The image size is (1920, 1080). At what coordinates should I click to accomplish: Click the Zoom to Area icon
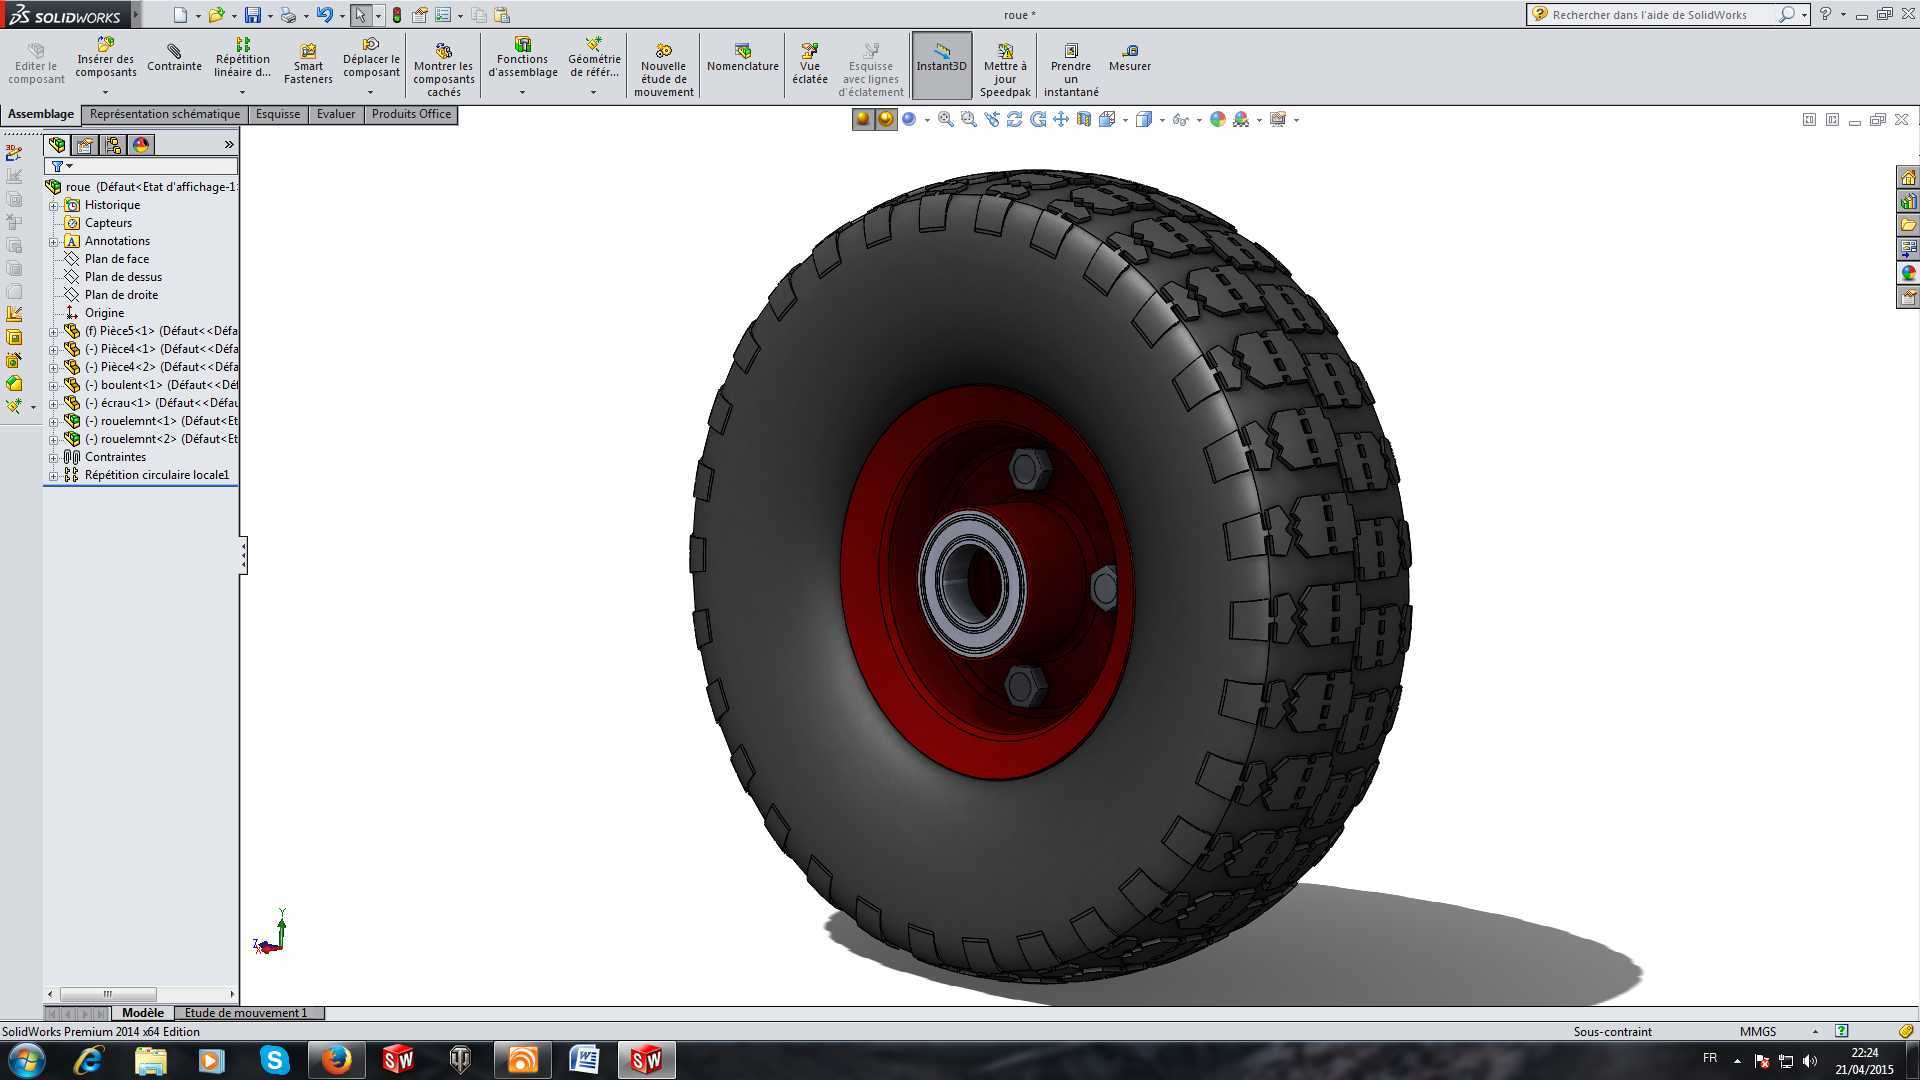coord(968,120)
